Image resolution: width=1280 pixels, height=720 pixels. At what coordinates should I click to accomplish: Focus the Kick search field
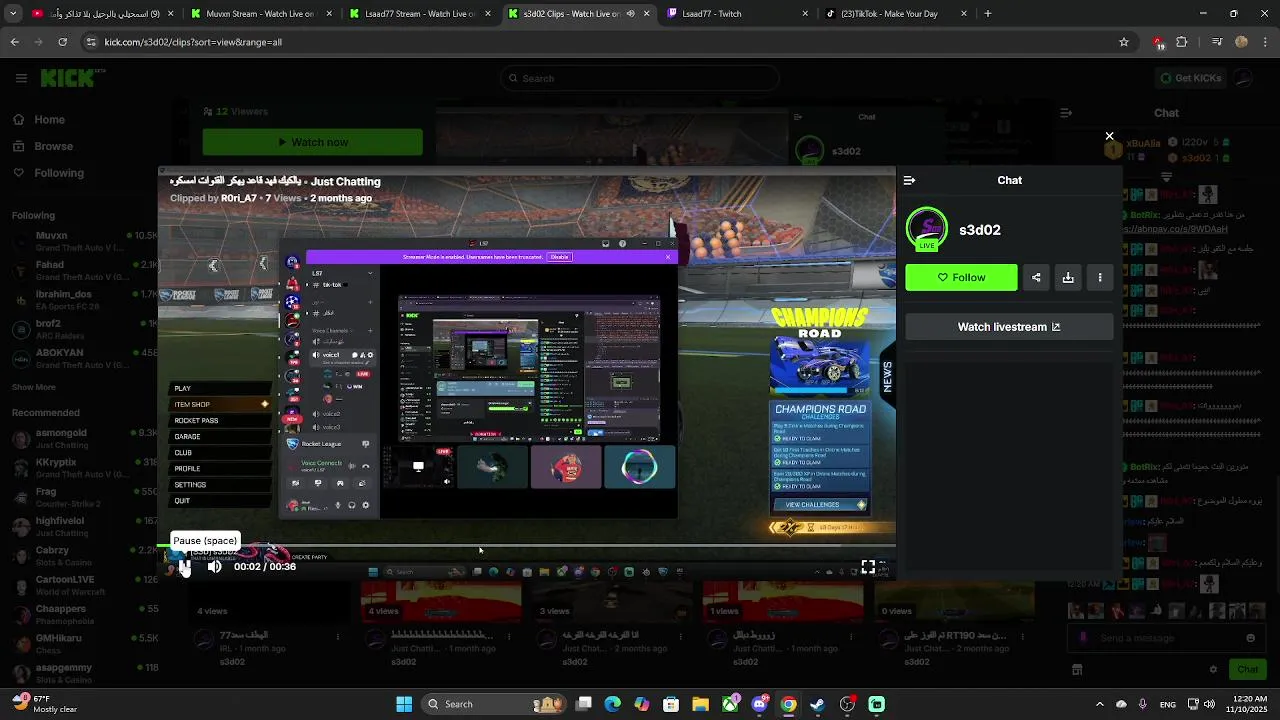[640, 78]
